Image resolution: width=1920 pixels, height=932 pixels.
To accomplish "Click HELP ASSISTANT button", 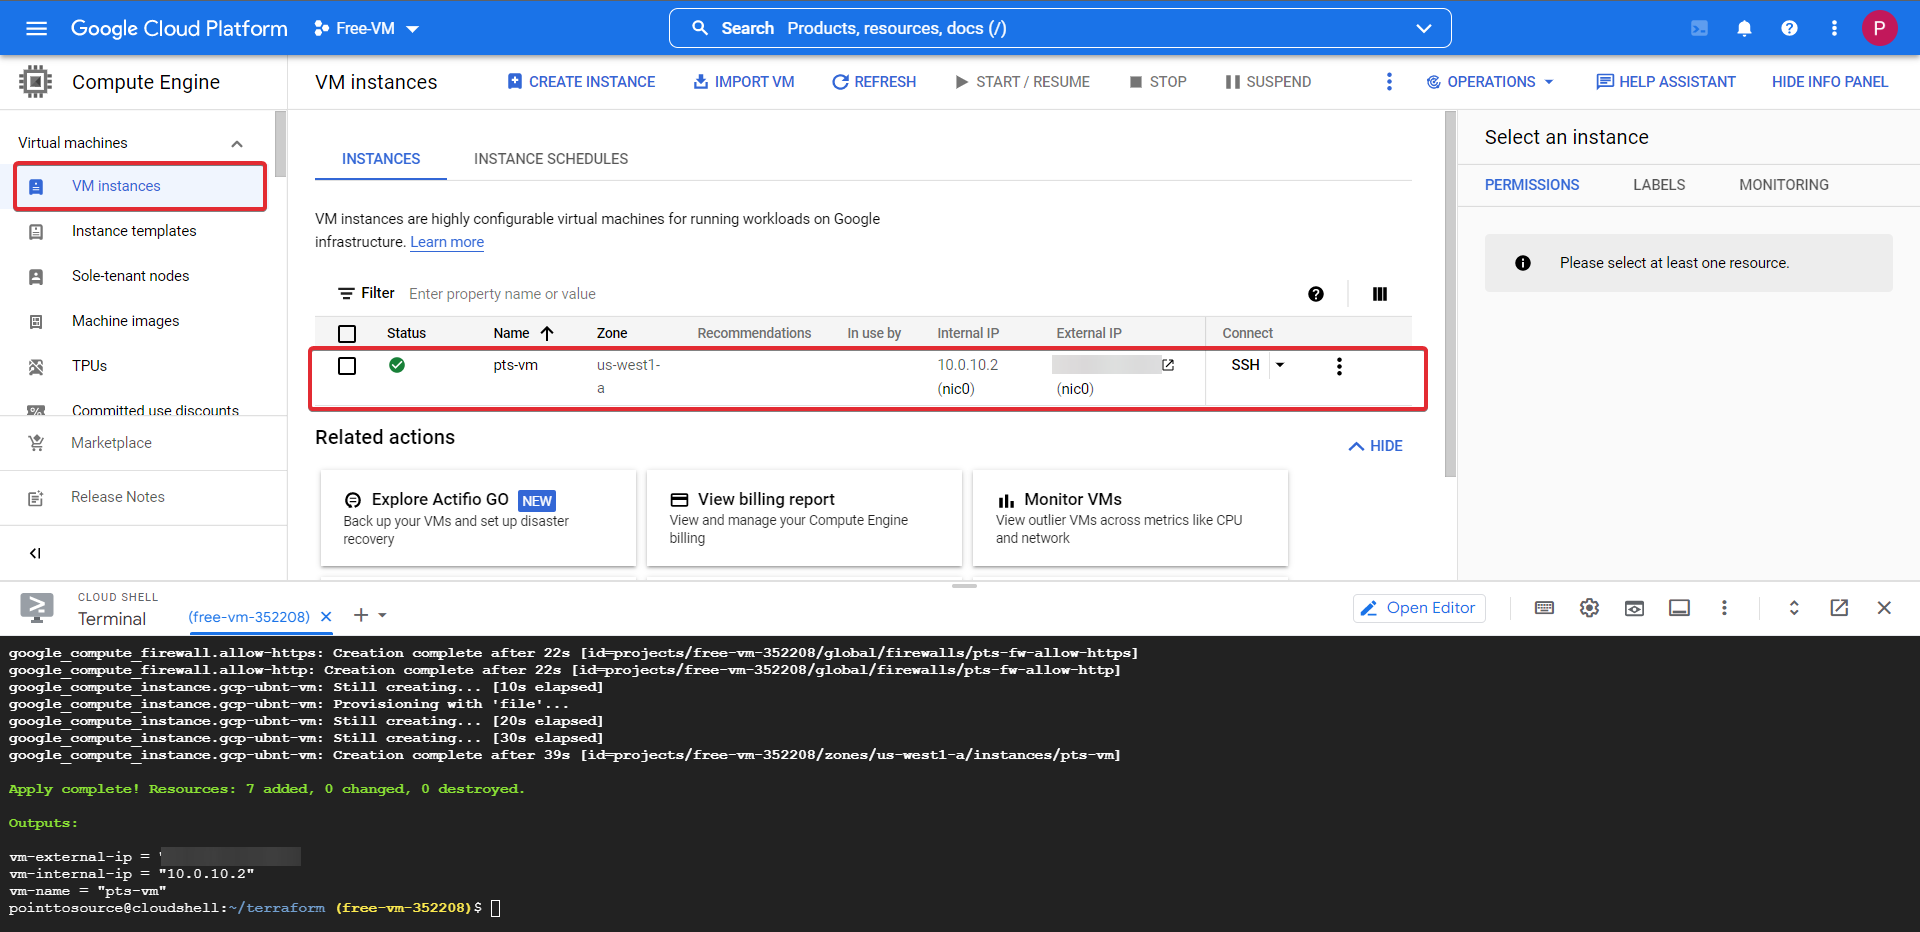I will click(1666, 82).
